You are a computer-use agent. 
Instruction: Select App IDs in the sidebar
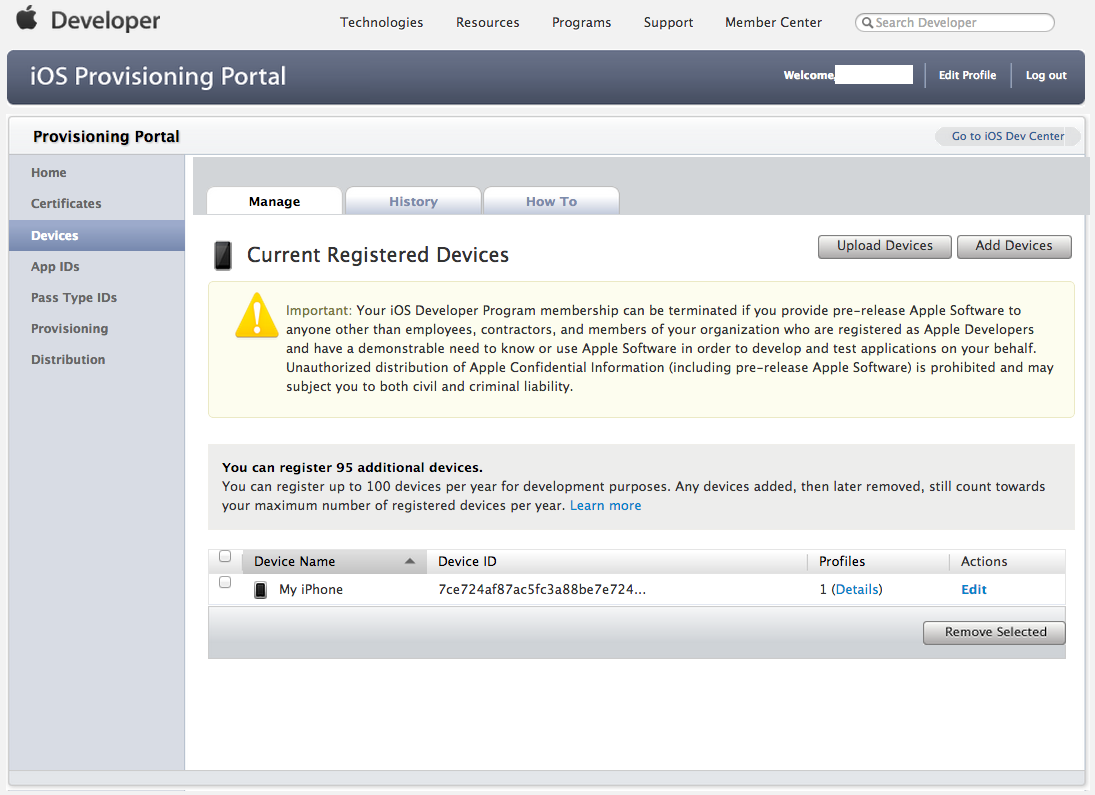coord(55,266)
